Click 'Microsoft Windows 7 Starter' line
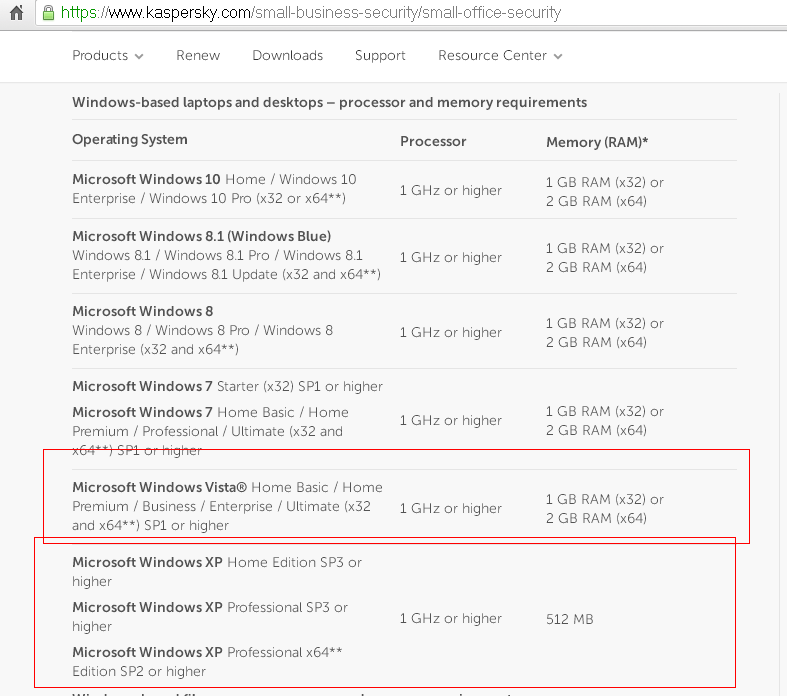This screenshot has height=696, width=787. (x=227, y=386)
